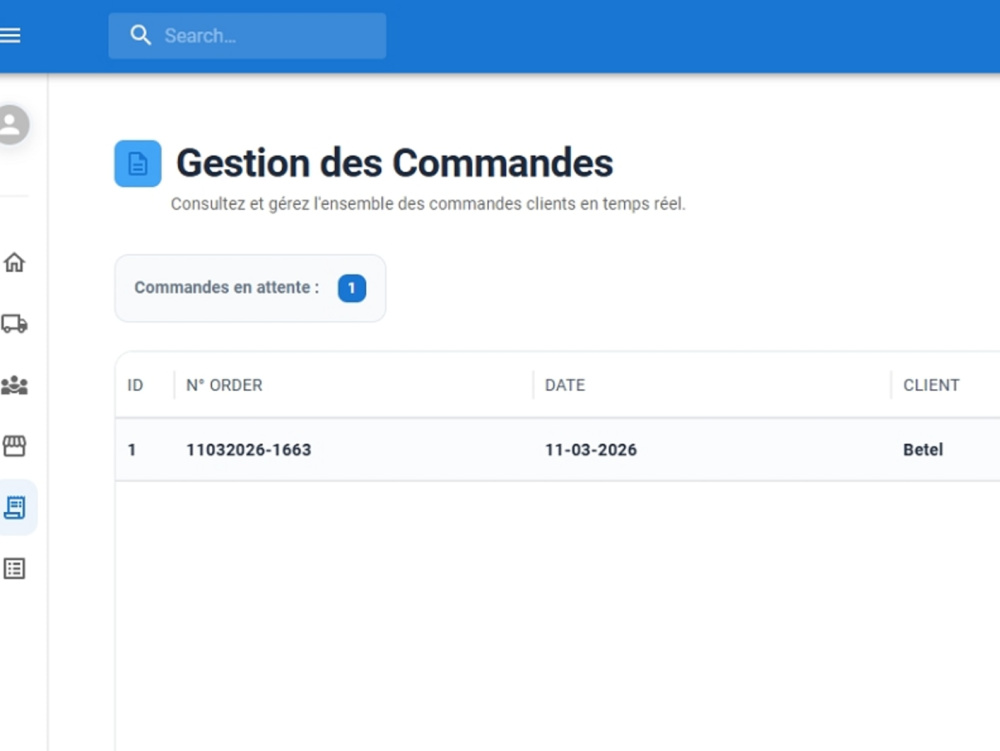This screenshot has height=751, width=1000.
Task: Focus the Search input field
Action: click(x=247, y=36)
